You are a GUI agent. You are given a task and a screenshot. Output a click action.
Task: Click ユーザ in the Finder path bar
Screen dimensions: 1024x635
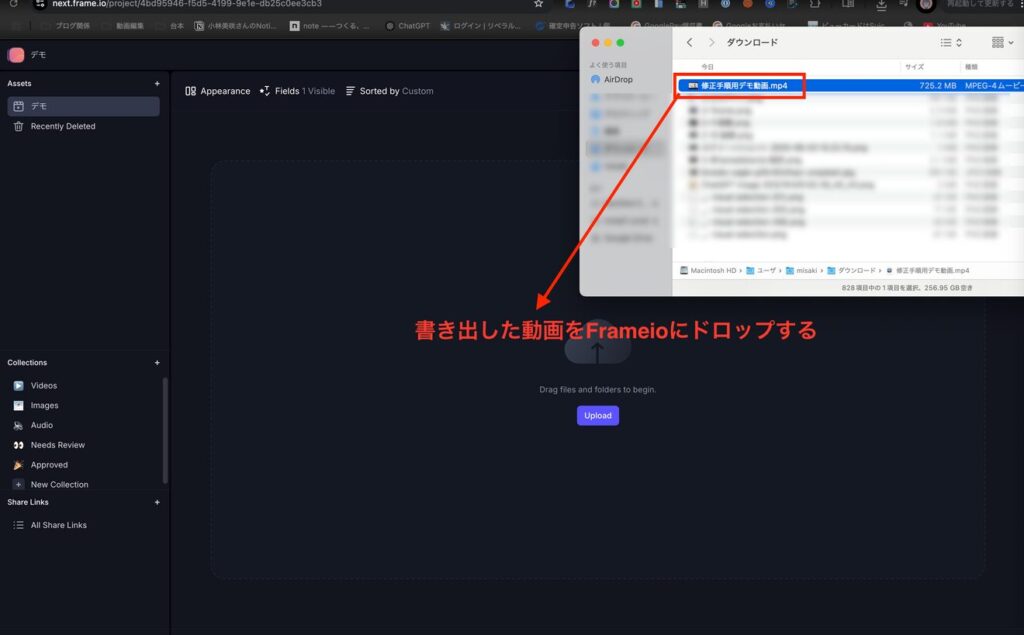tap(761, 270)
